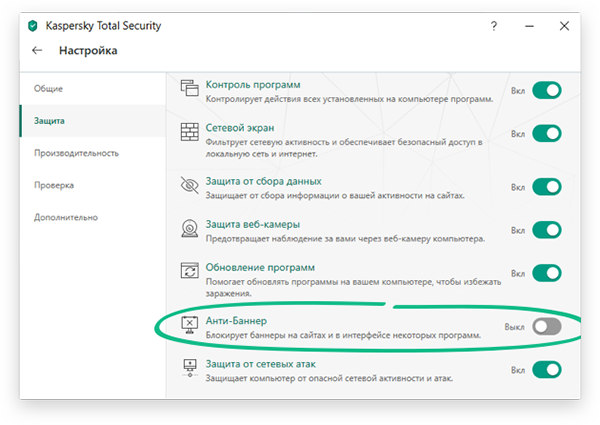Open the Дополнительно sidebar section
This screenshot has width=600, height=425.
(66, 217)
